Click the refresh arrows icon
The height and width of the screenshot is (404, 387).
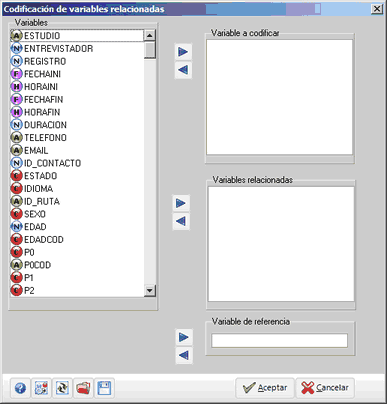click(62, 388)
